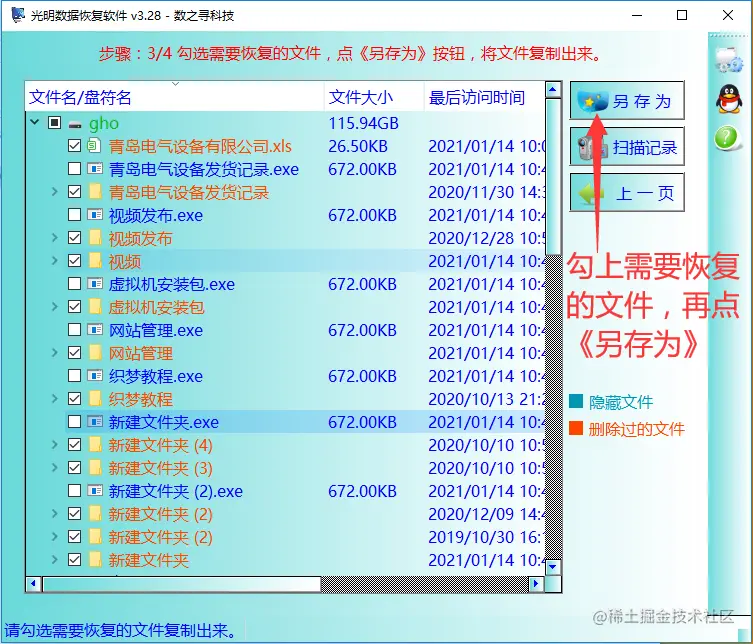This screenshot has height=644, width=753.
Task: Click the green help question mark icon
Action: point(727,138)
